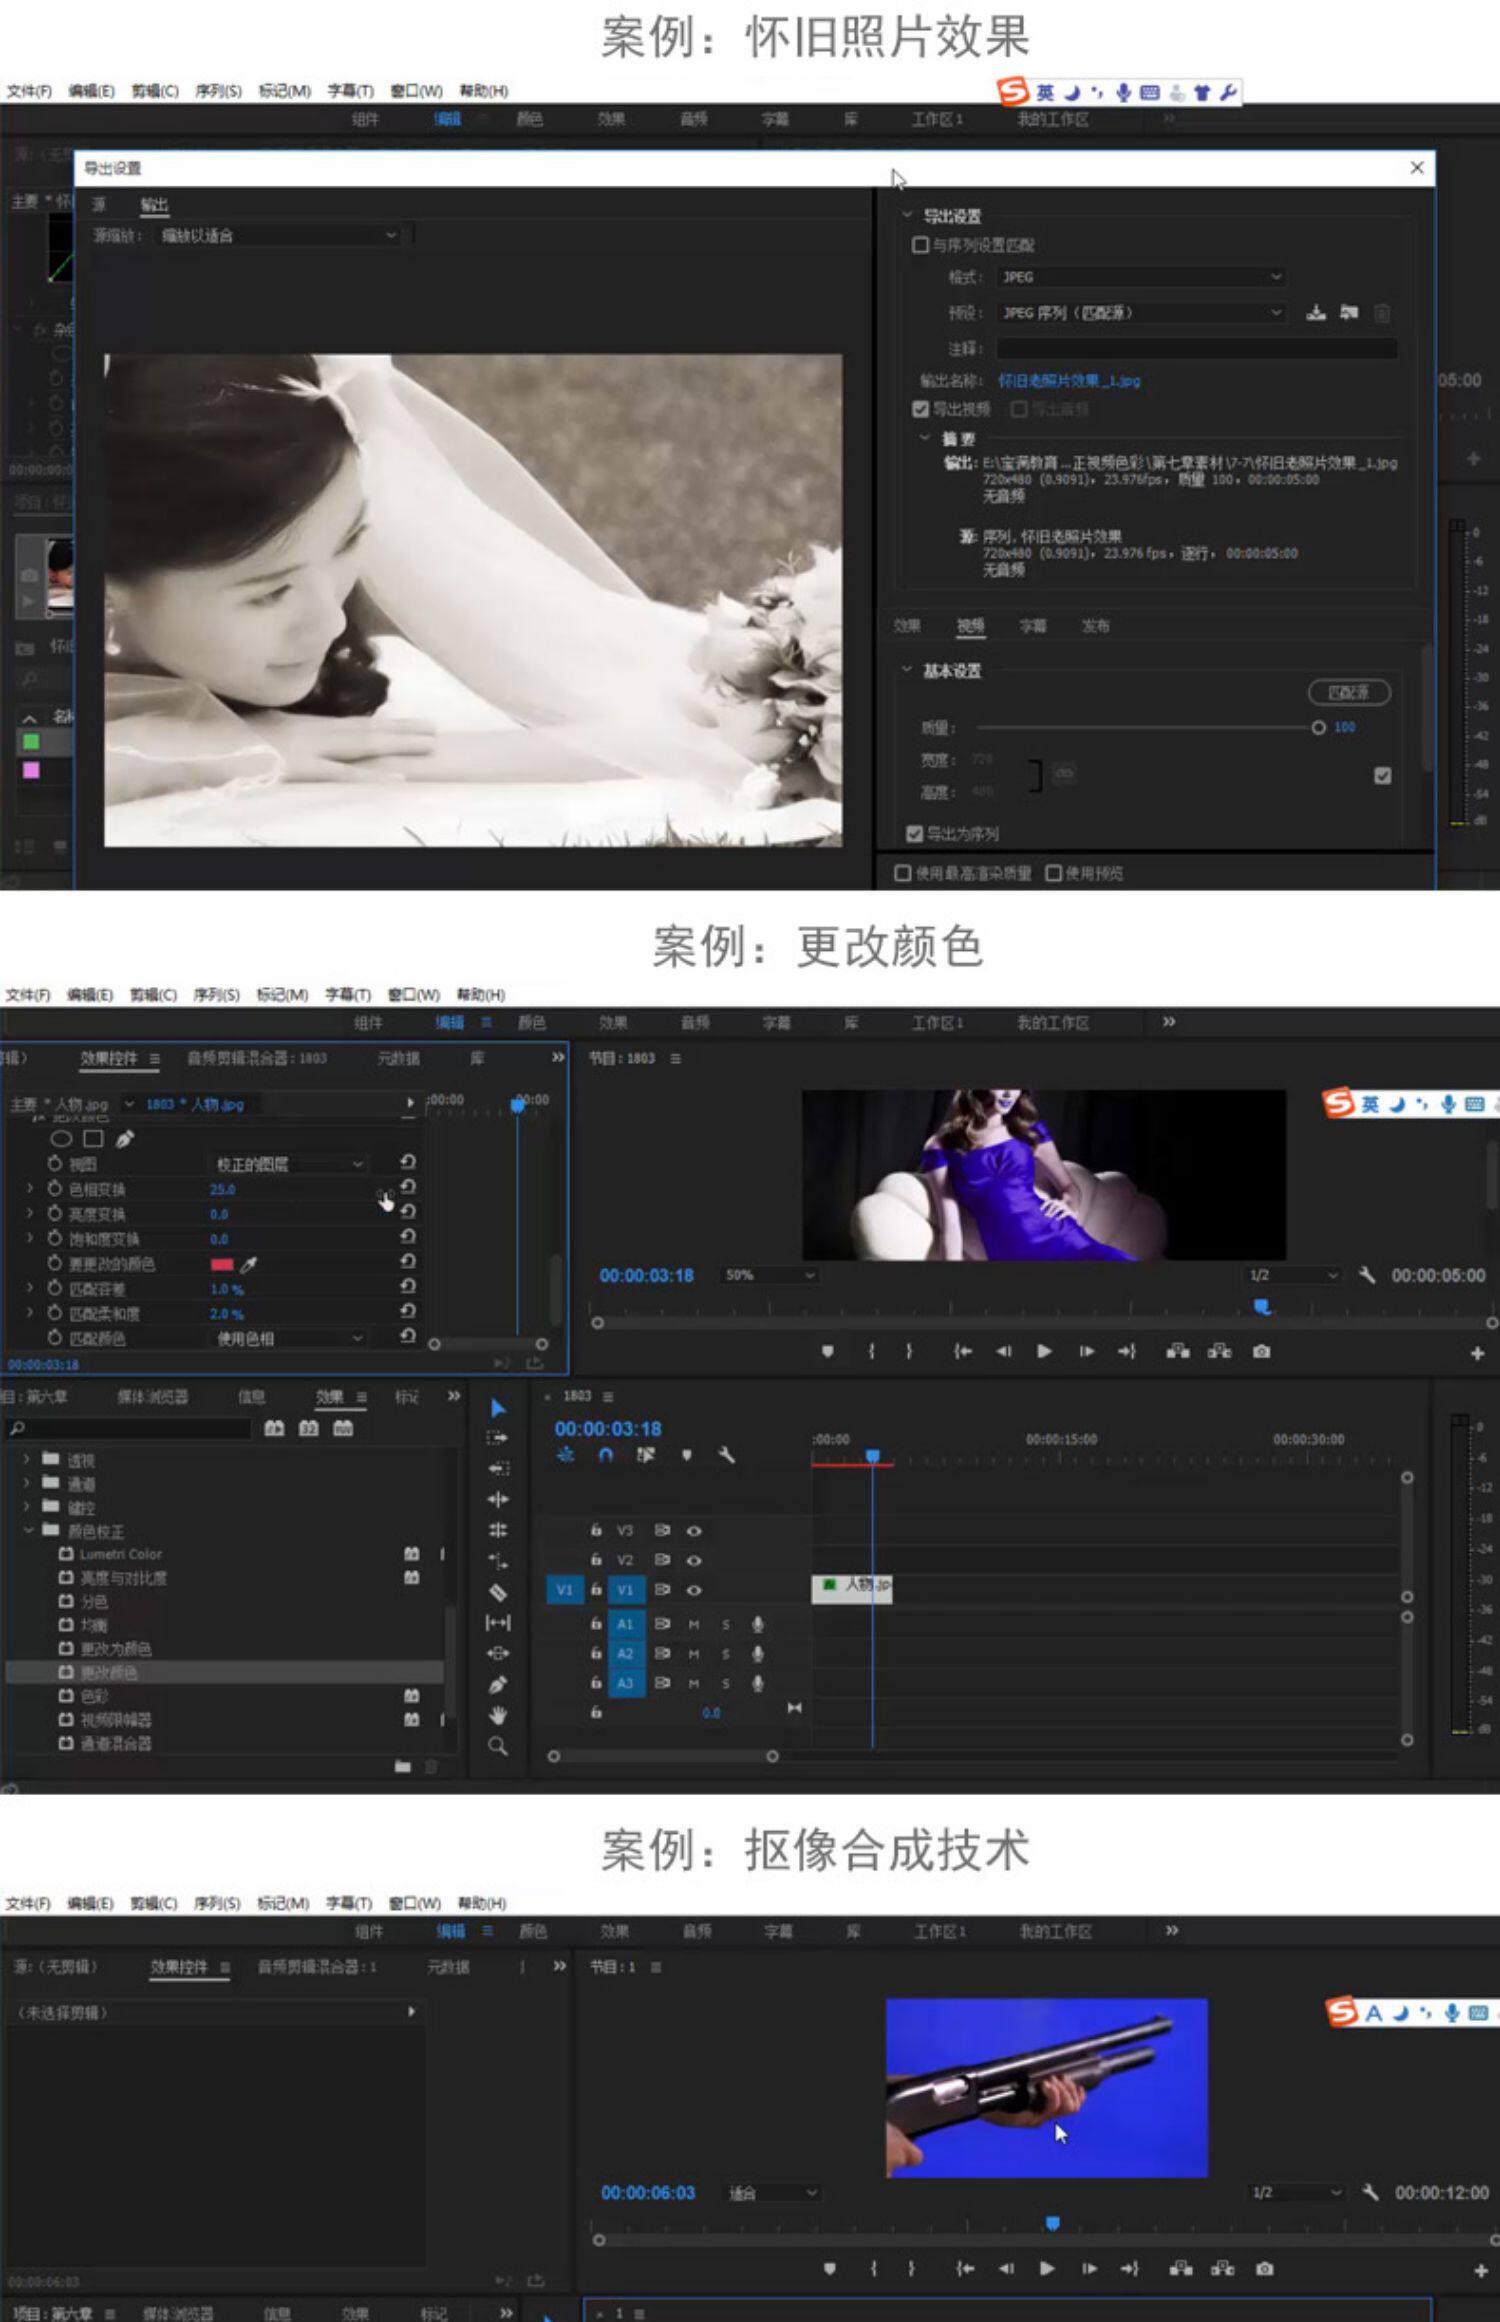Open the 发布 tab in 导出设置 dialog
This screenshot has width=1500, height=2322.
tap(1095, 626)
